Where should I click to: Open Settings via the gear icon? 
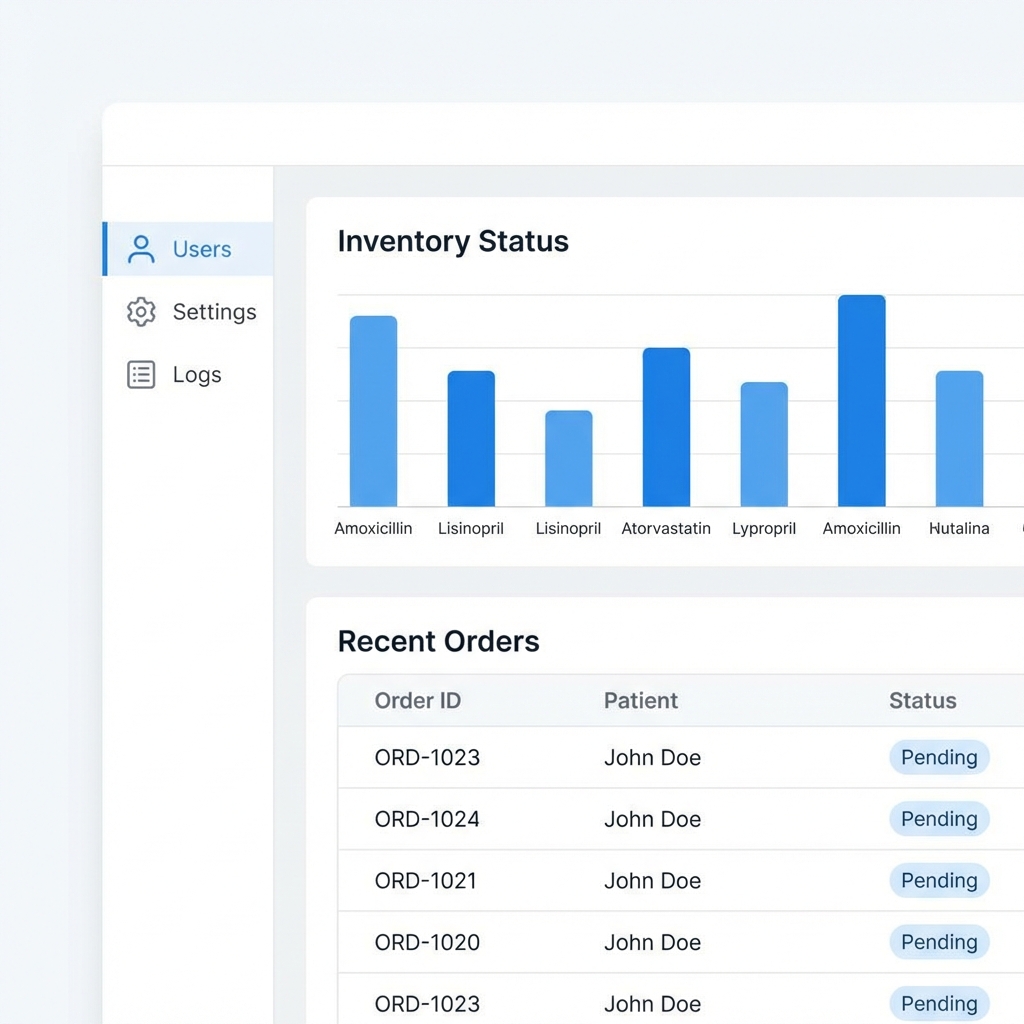tap(141, 312)
